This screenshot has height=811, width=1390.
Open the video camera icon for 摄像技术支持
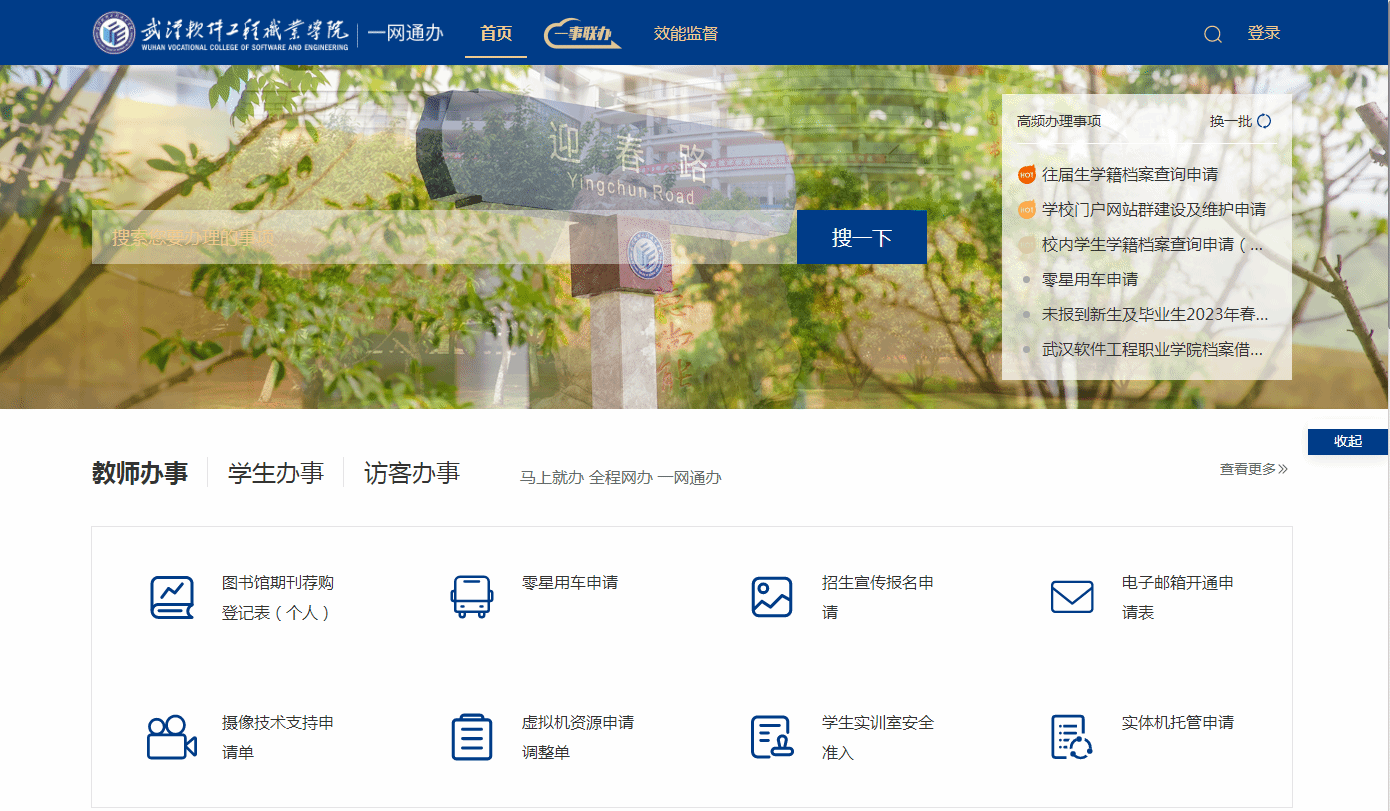click(x=171, y=737)
